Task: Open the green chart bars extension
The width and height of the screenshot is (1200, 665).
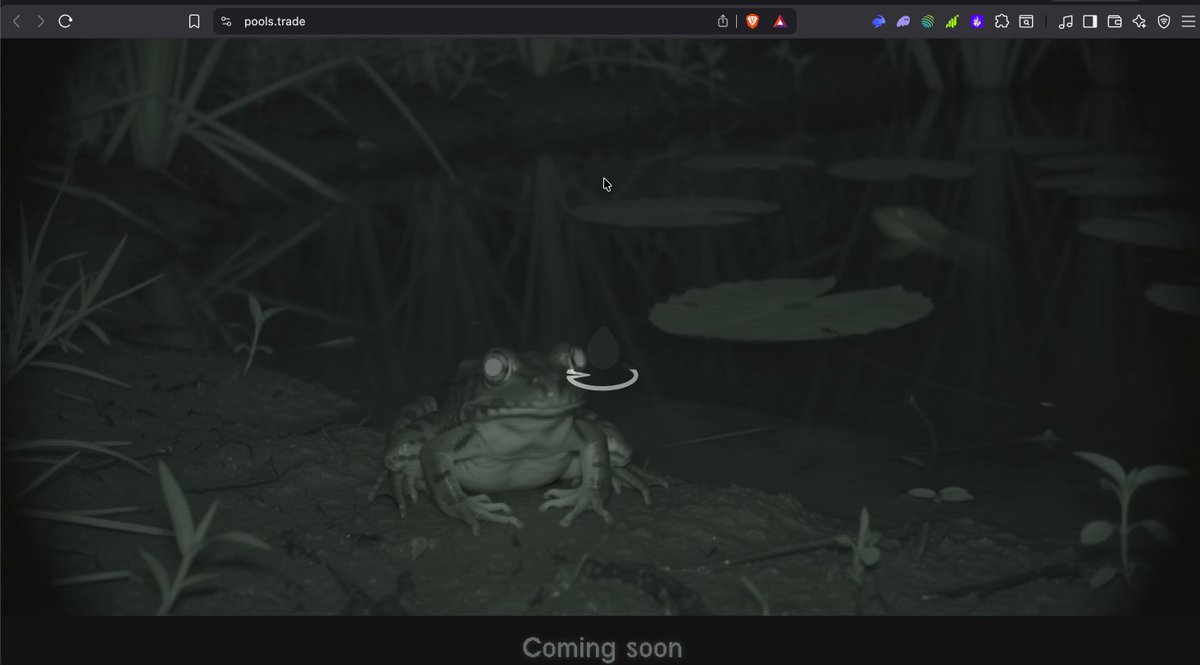Action: (x=952, y=21)
